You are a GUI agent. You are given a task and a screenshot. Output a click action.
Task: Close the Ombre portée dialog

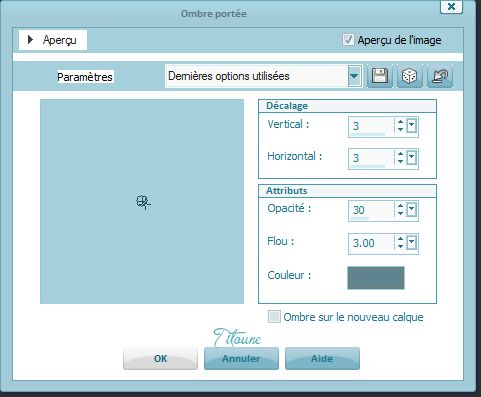click(452, 6)
